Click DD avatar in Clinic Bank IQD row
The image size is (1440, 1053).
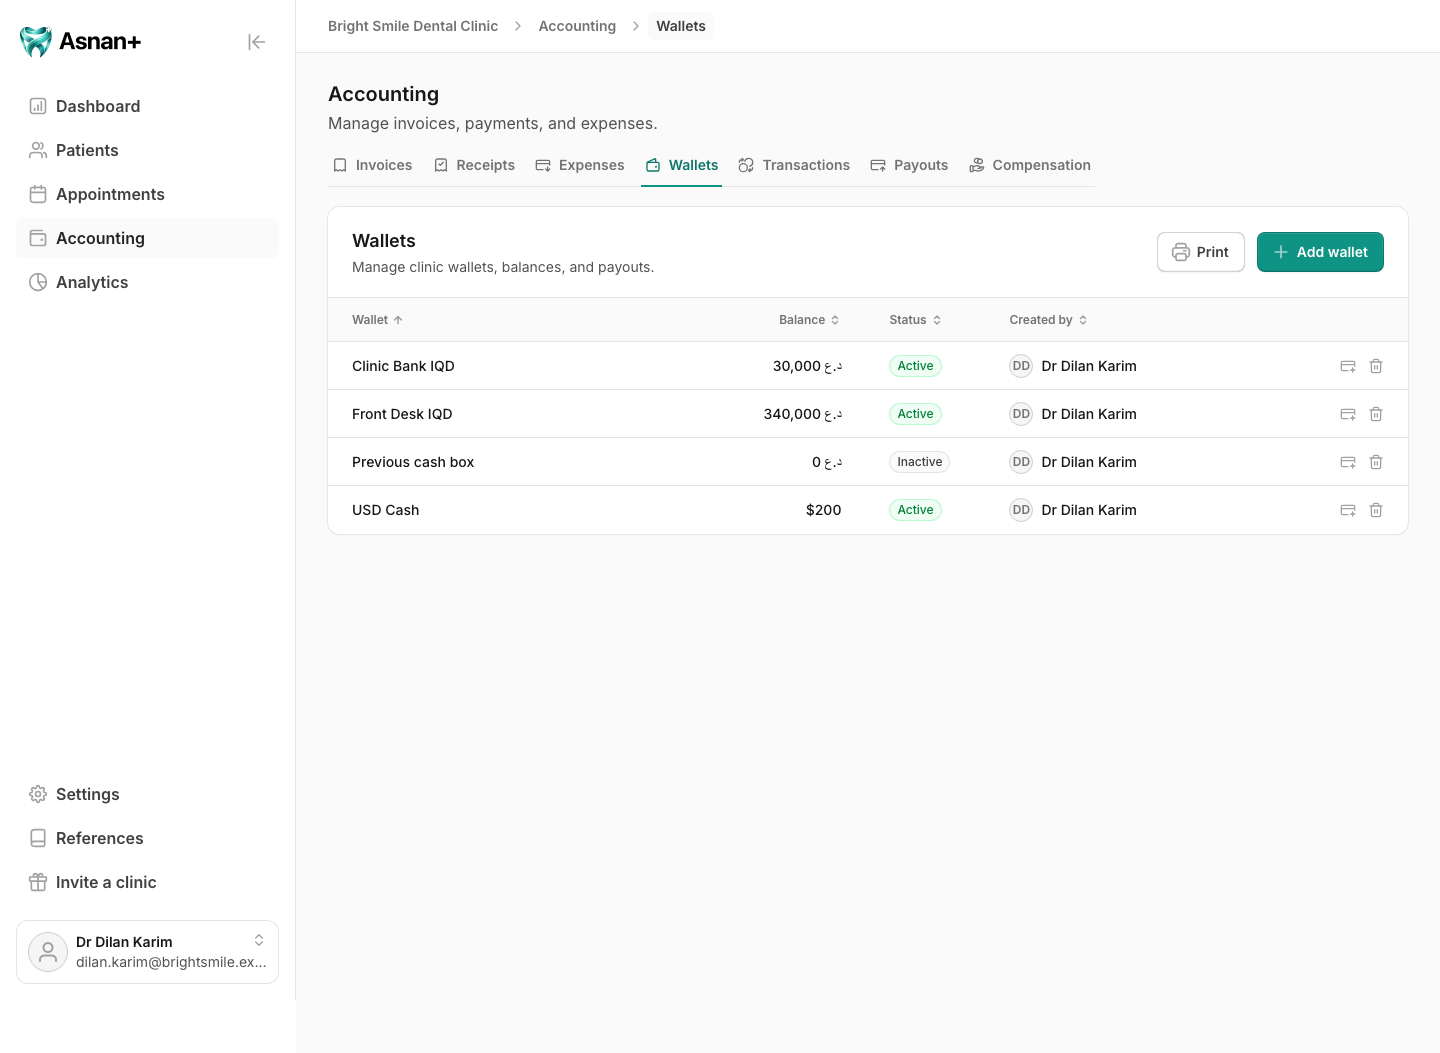coord(1021,366)
